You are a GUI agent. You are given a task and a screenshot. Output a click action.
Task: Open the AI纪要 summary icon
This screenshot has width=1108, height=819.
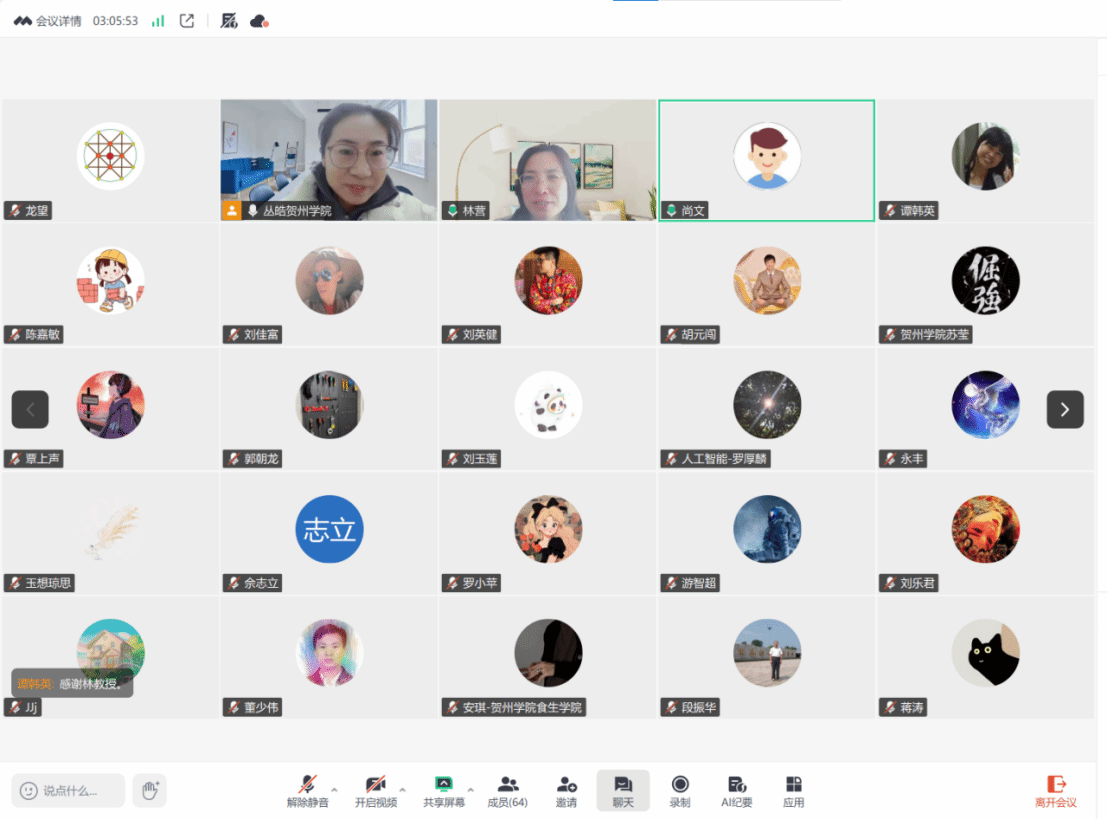pos(736,790)
